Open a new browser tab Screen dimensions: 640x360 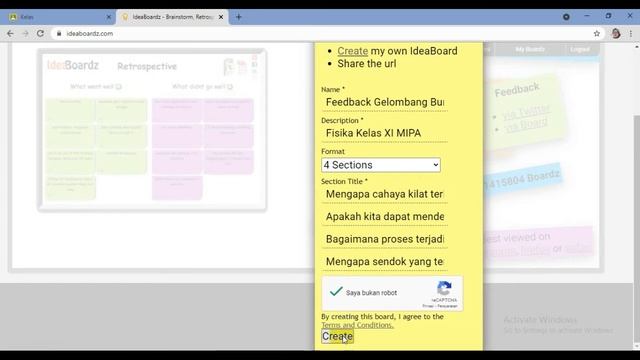click(239, 17)
